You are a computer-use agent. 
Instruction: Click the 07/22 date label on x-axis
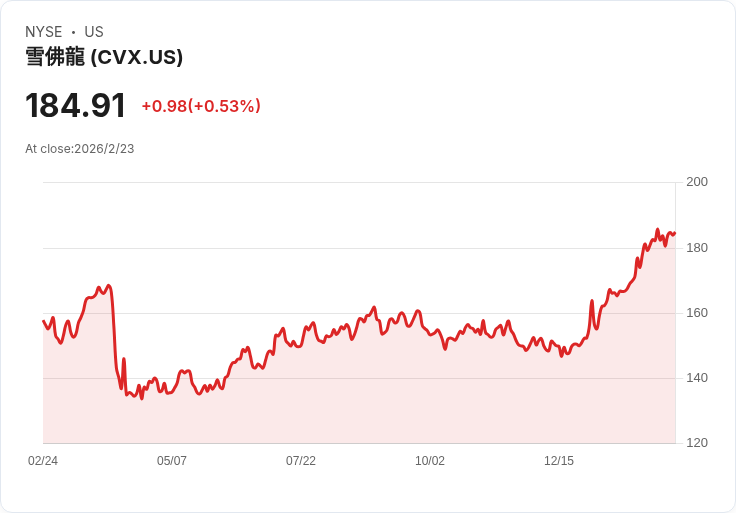click(x=301, y=461)
